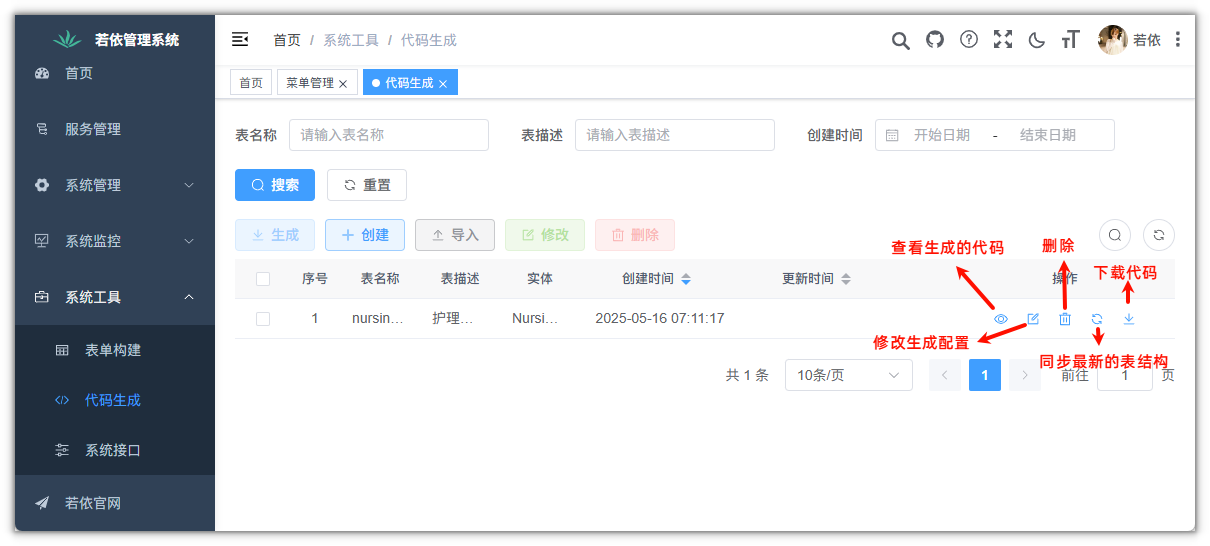Screen dimensions: 1210x546
Task: Collapse the 系统工具 sidebar menu
Action: point(115,297)
